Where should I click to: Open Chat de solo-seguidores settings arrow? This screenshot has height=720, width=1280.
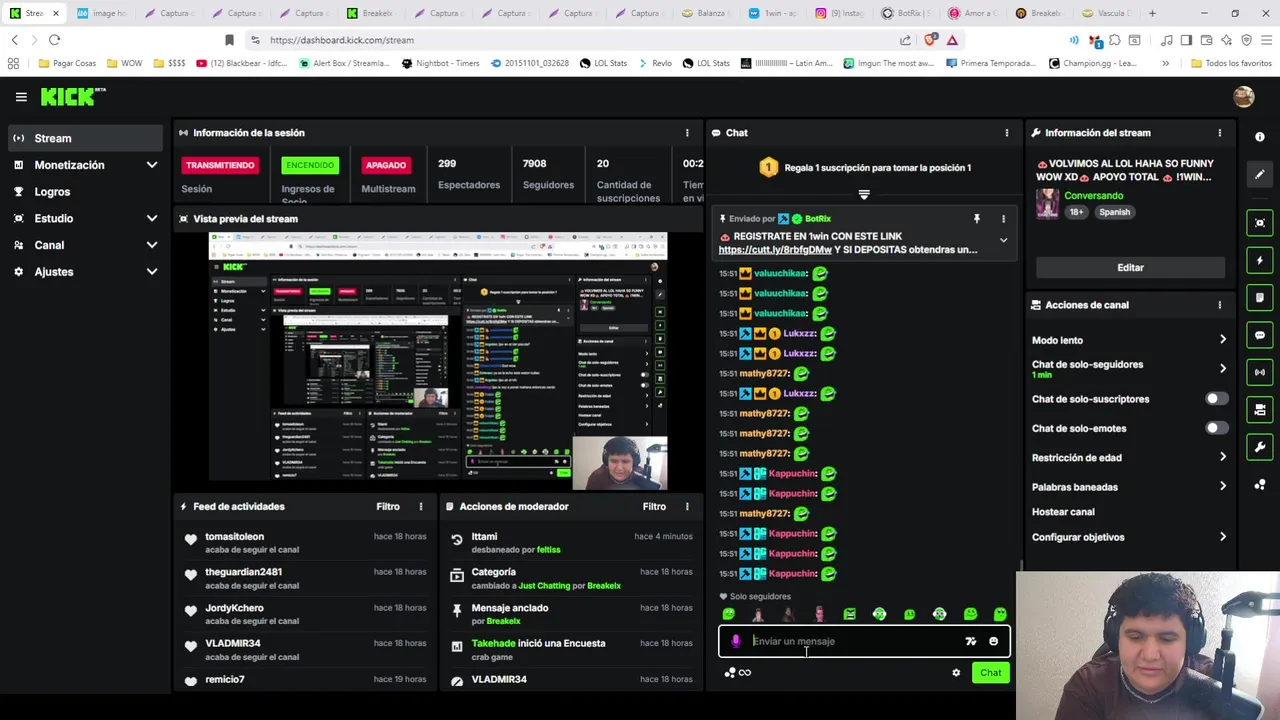tap(1222, 369)
